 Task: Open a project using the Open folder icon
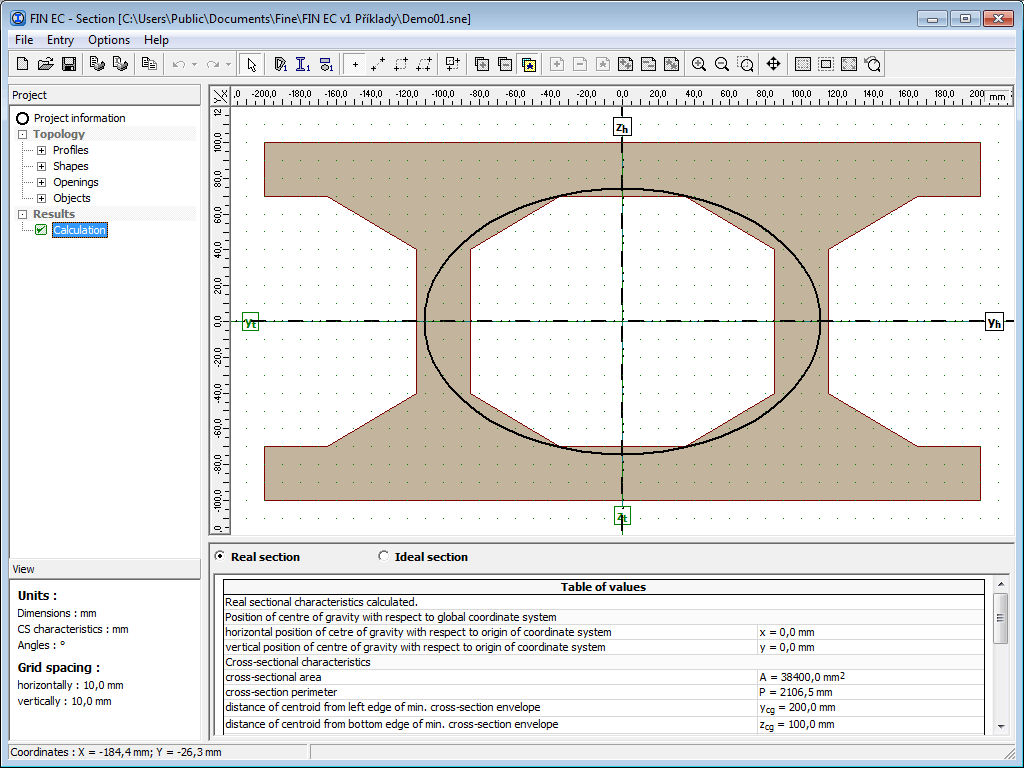click(x=45, y=63)
